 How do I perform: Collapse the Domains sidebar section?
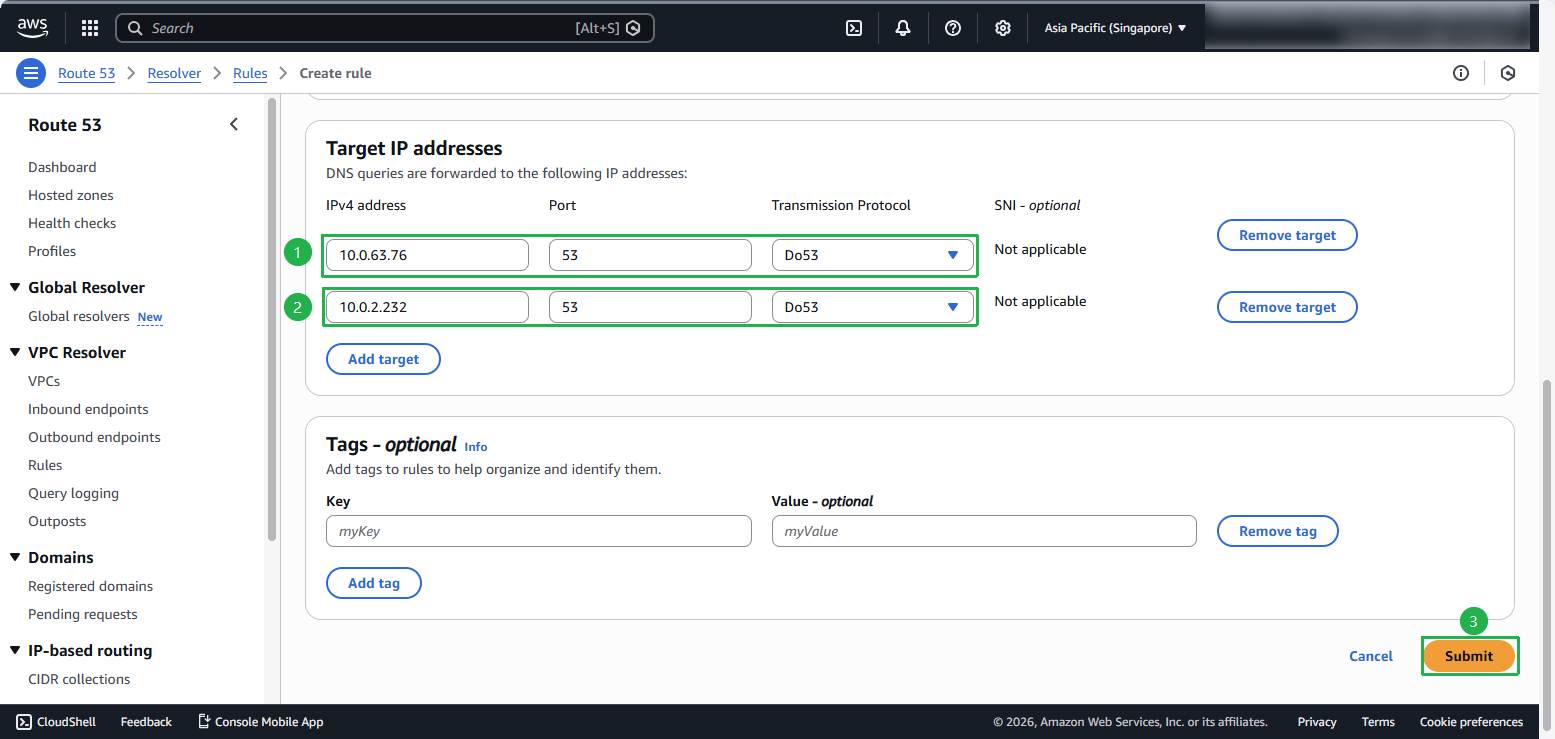[15, 558]
